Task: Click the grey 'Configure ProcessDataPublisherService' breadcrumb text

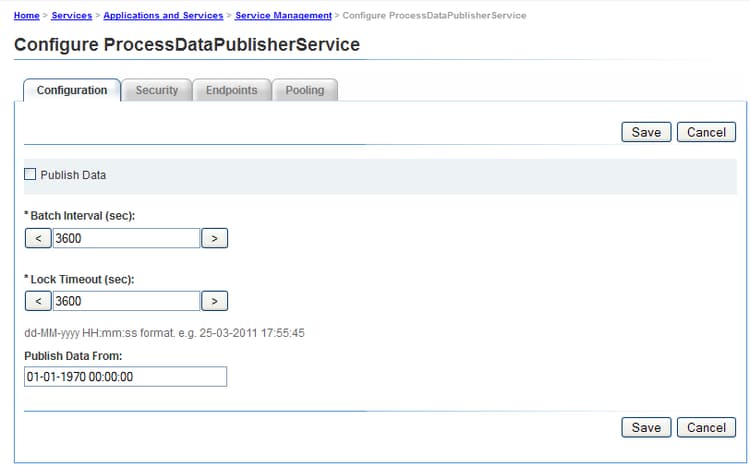Action: [x=434, y=15]
